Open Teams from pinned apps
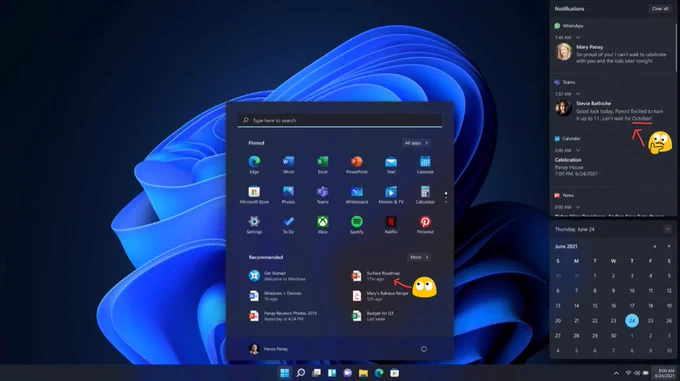 [323, 194]
